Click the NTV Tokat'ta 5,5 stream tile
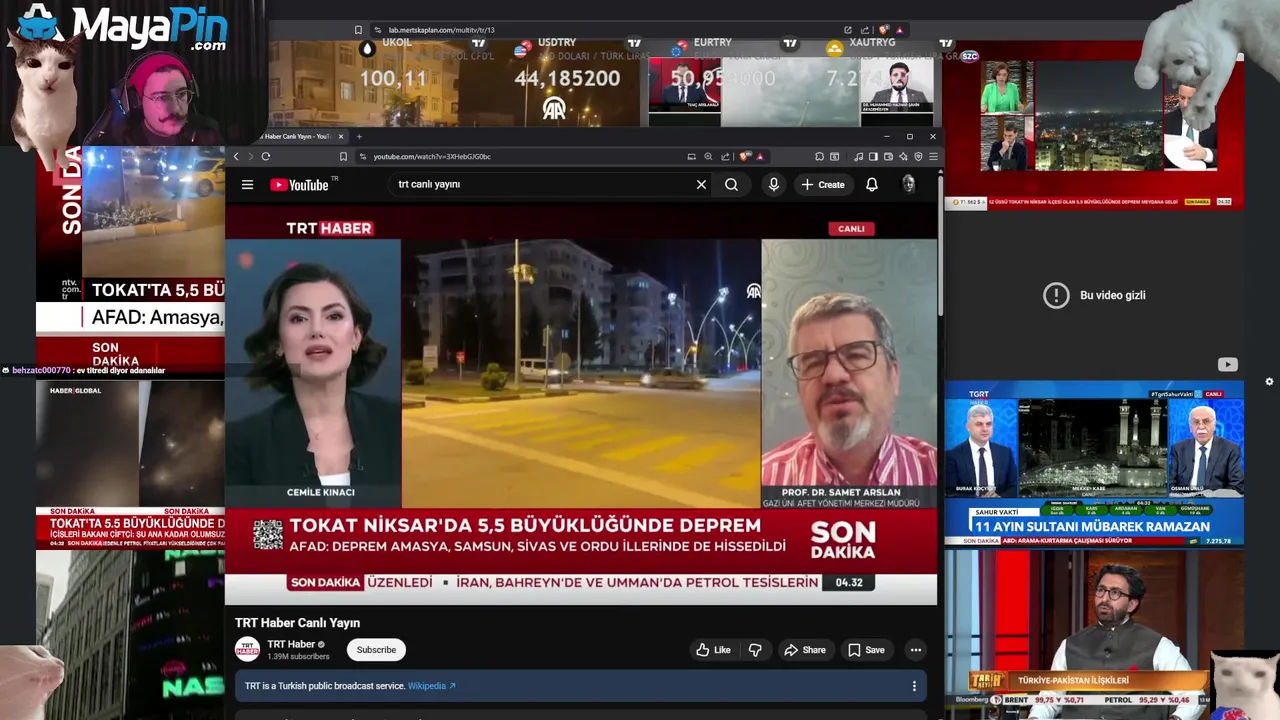Screen dimensions: 1280x720 130,260
